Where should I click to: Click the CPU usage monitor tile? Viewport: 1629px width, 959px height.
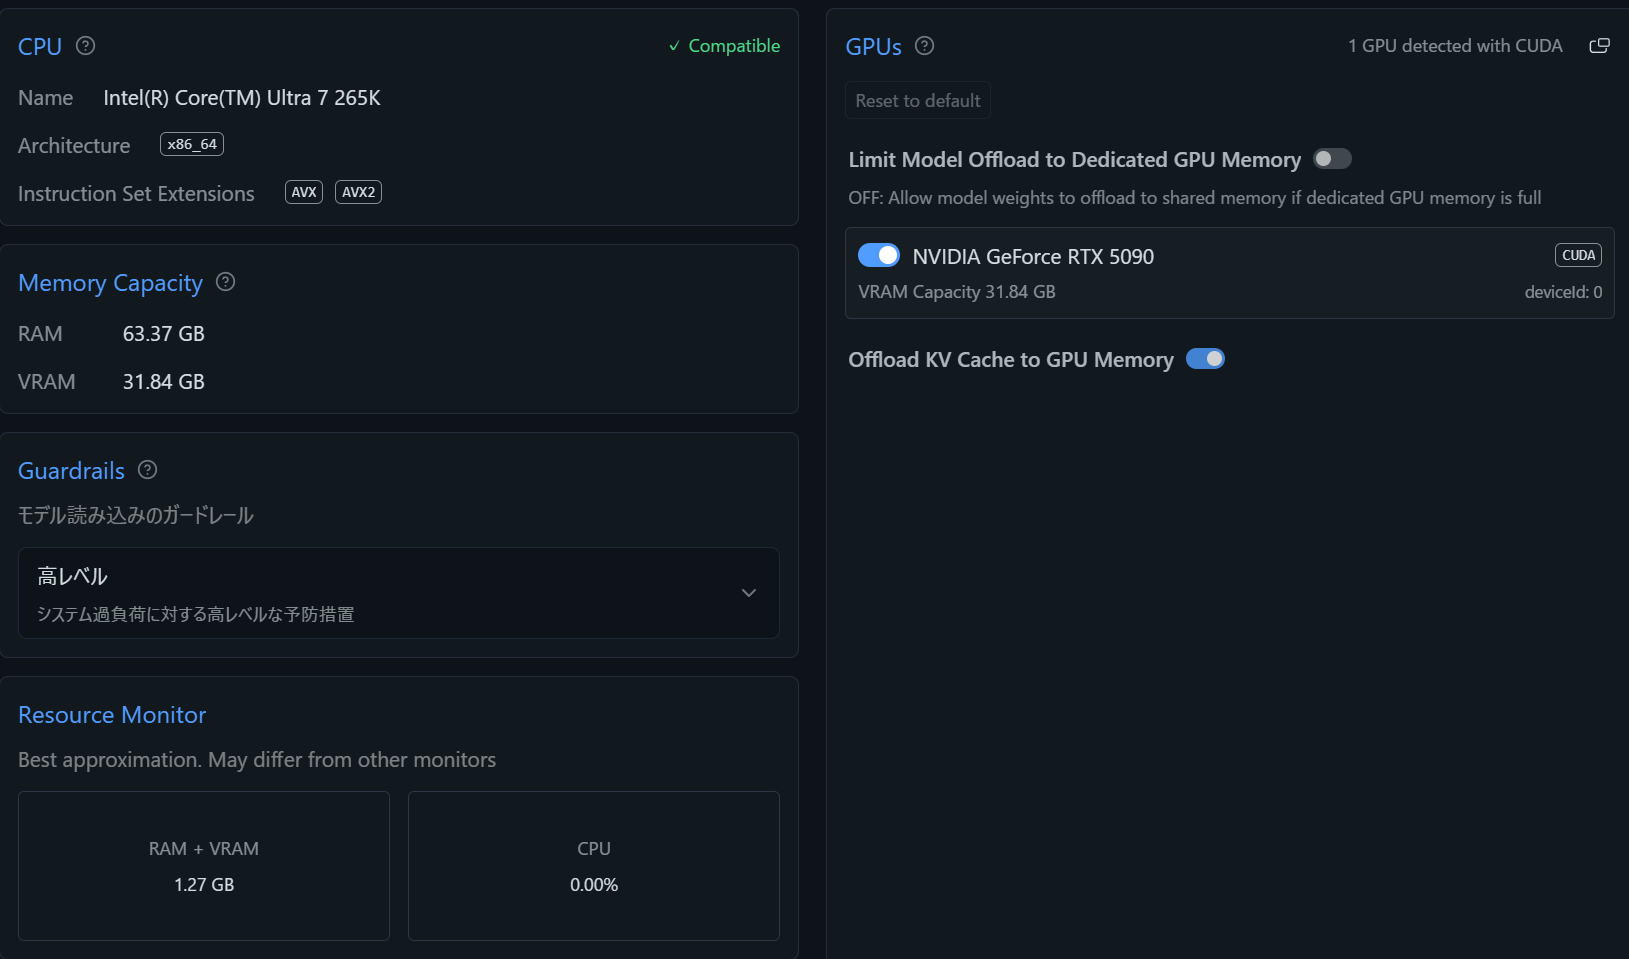click(594, 866)
